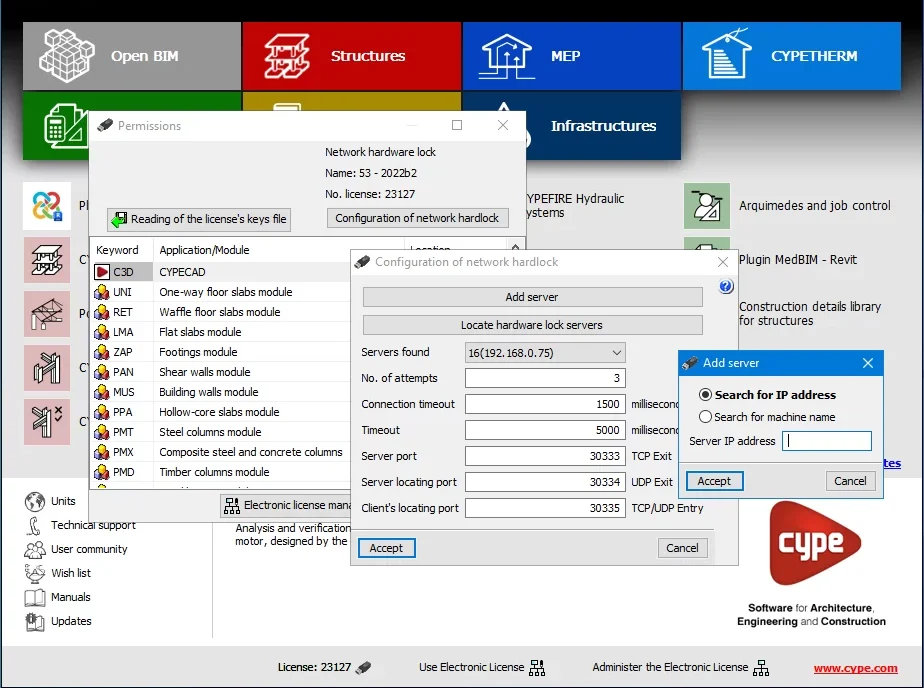Click the PPA module key icon
Image resolution: width=924 pixels, height=688 pixels.
coord(102,412)
